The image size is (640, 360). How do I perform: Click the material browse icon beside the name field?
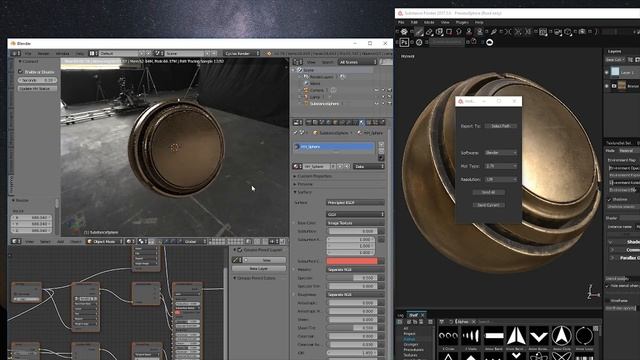pyautogui.click(x=297, y=167)
